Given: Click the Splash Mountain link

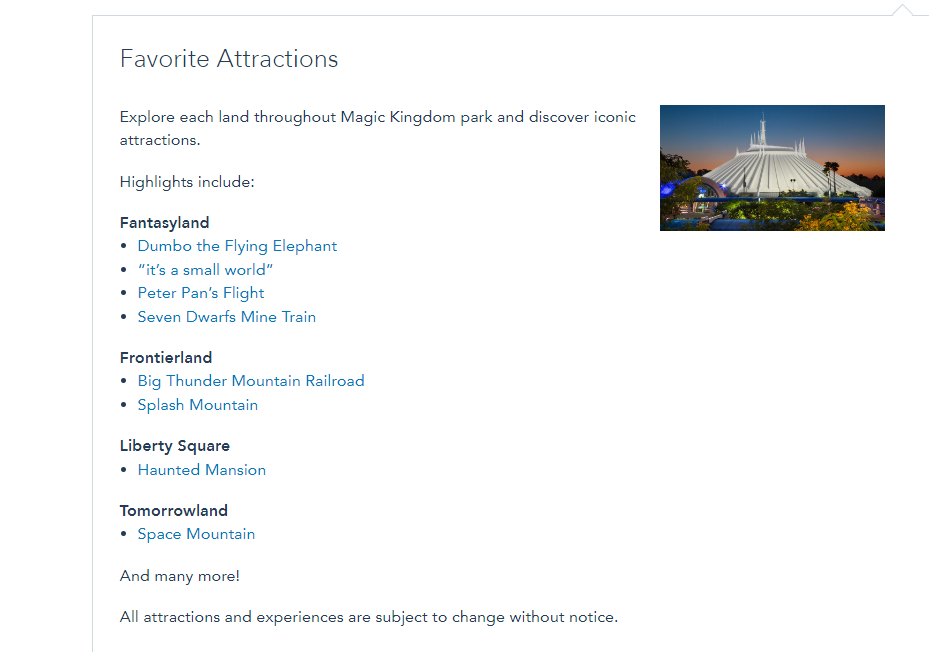Looking at the screenshot, I should coord(198,405).
